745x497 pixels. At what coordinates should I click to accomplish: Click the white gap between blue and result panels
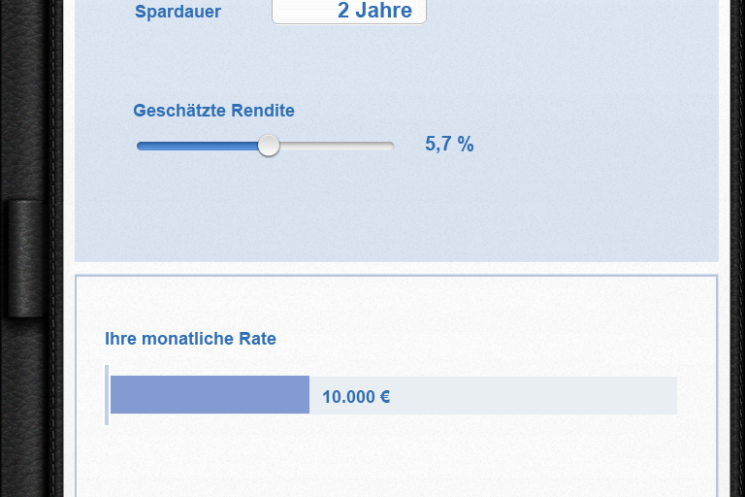[396, 268]
